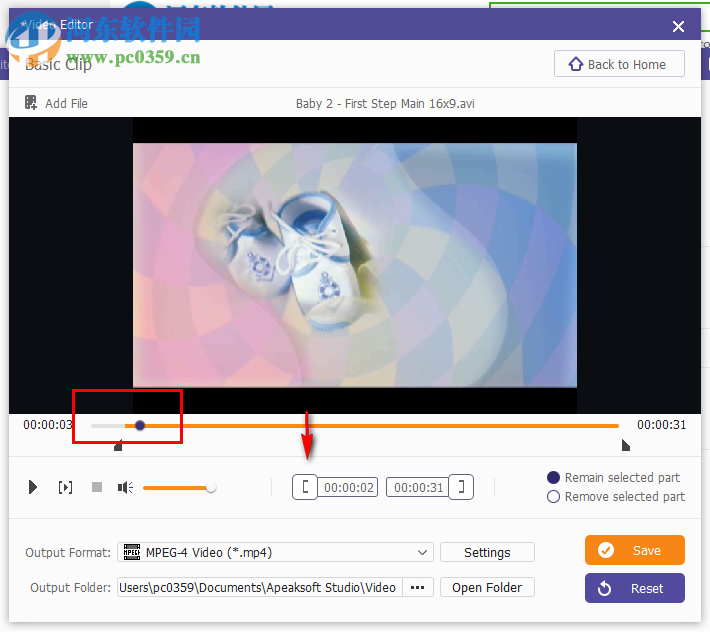This screenshot has width=710, height=632.
Task: Click the playhead knob on the timeline
Action: pos(140,425)
